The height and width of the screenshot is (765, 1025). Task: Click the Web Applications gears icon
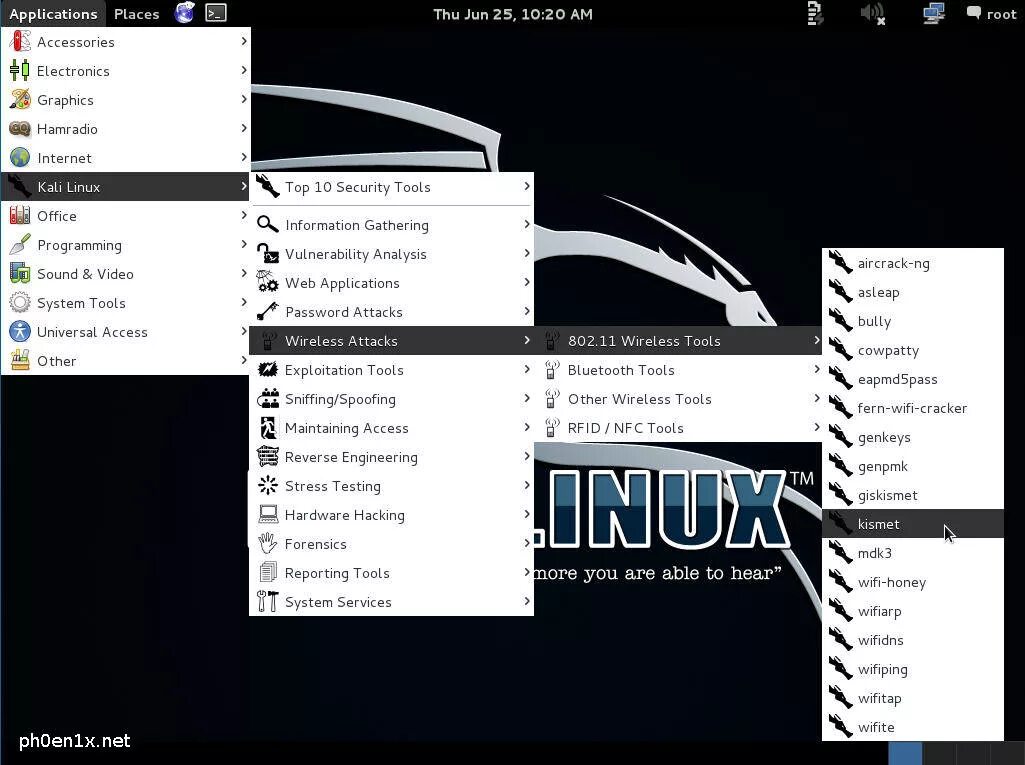point(267,282)
